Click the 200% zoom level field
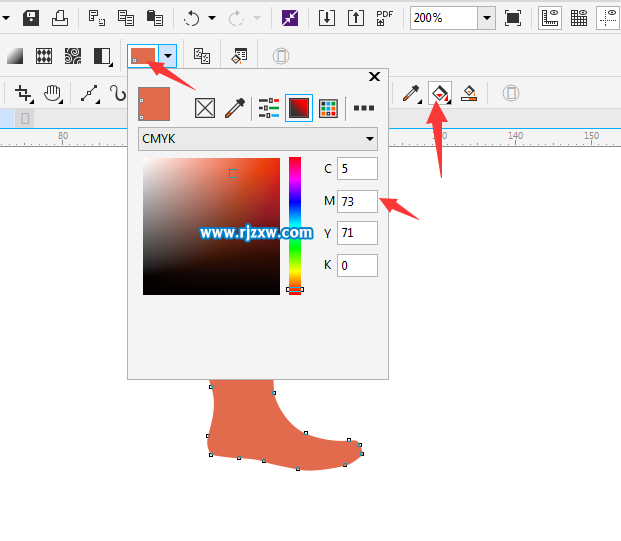The width and height of the screenshot is (621, 541). [x=444, y=18]
